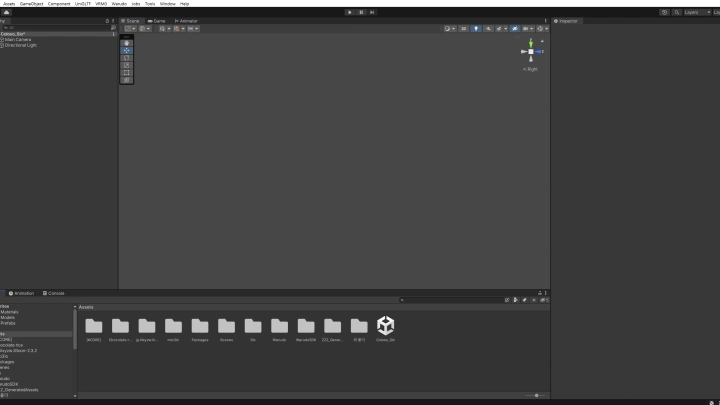Select the Scale tool

click(127, 65)
